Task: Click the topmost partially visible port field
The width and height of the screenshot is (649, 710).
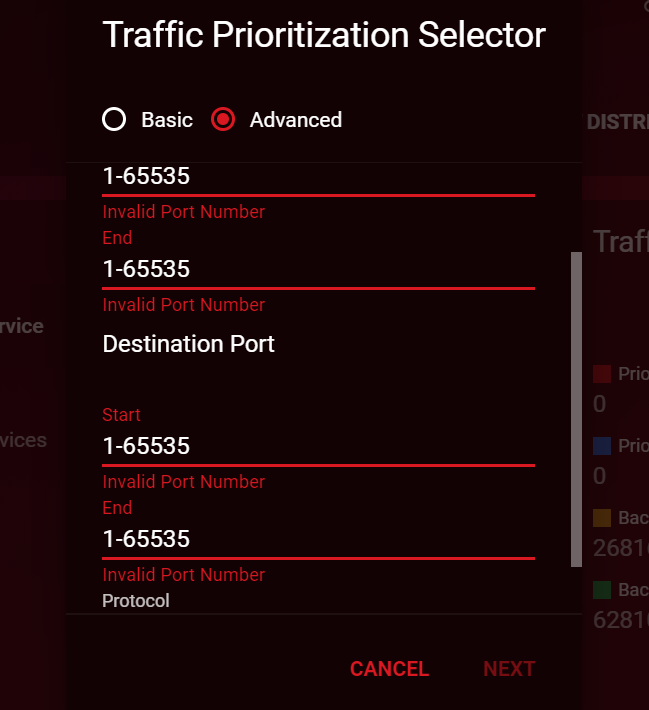Action: point(318,177)
